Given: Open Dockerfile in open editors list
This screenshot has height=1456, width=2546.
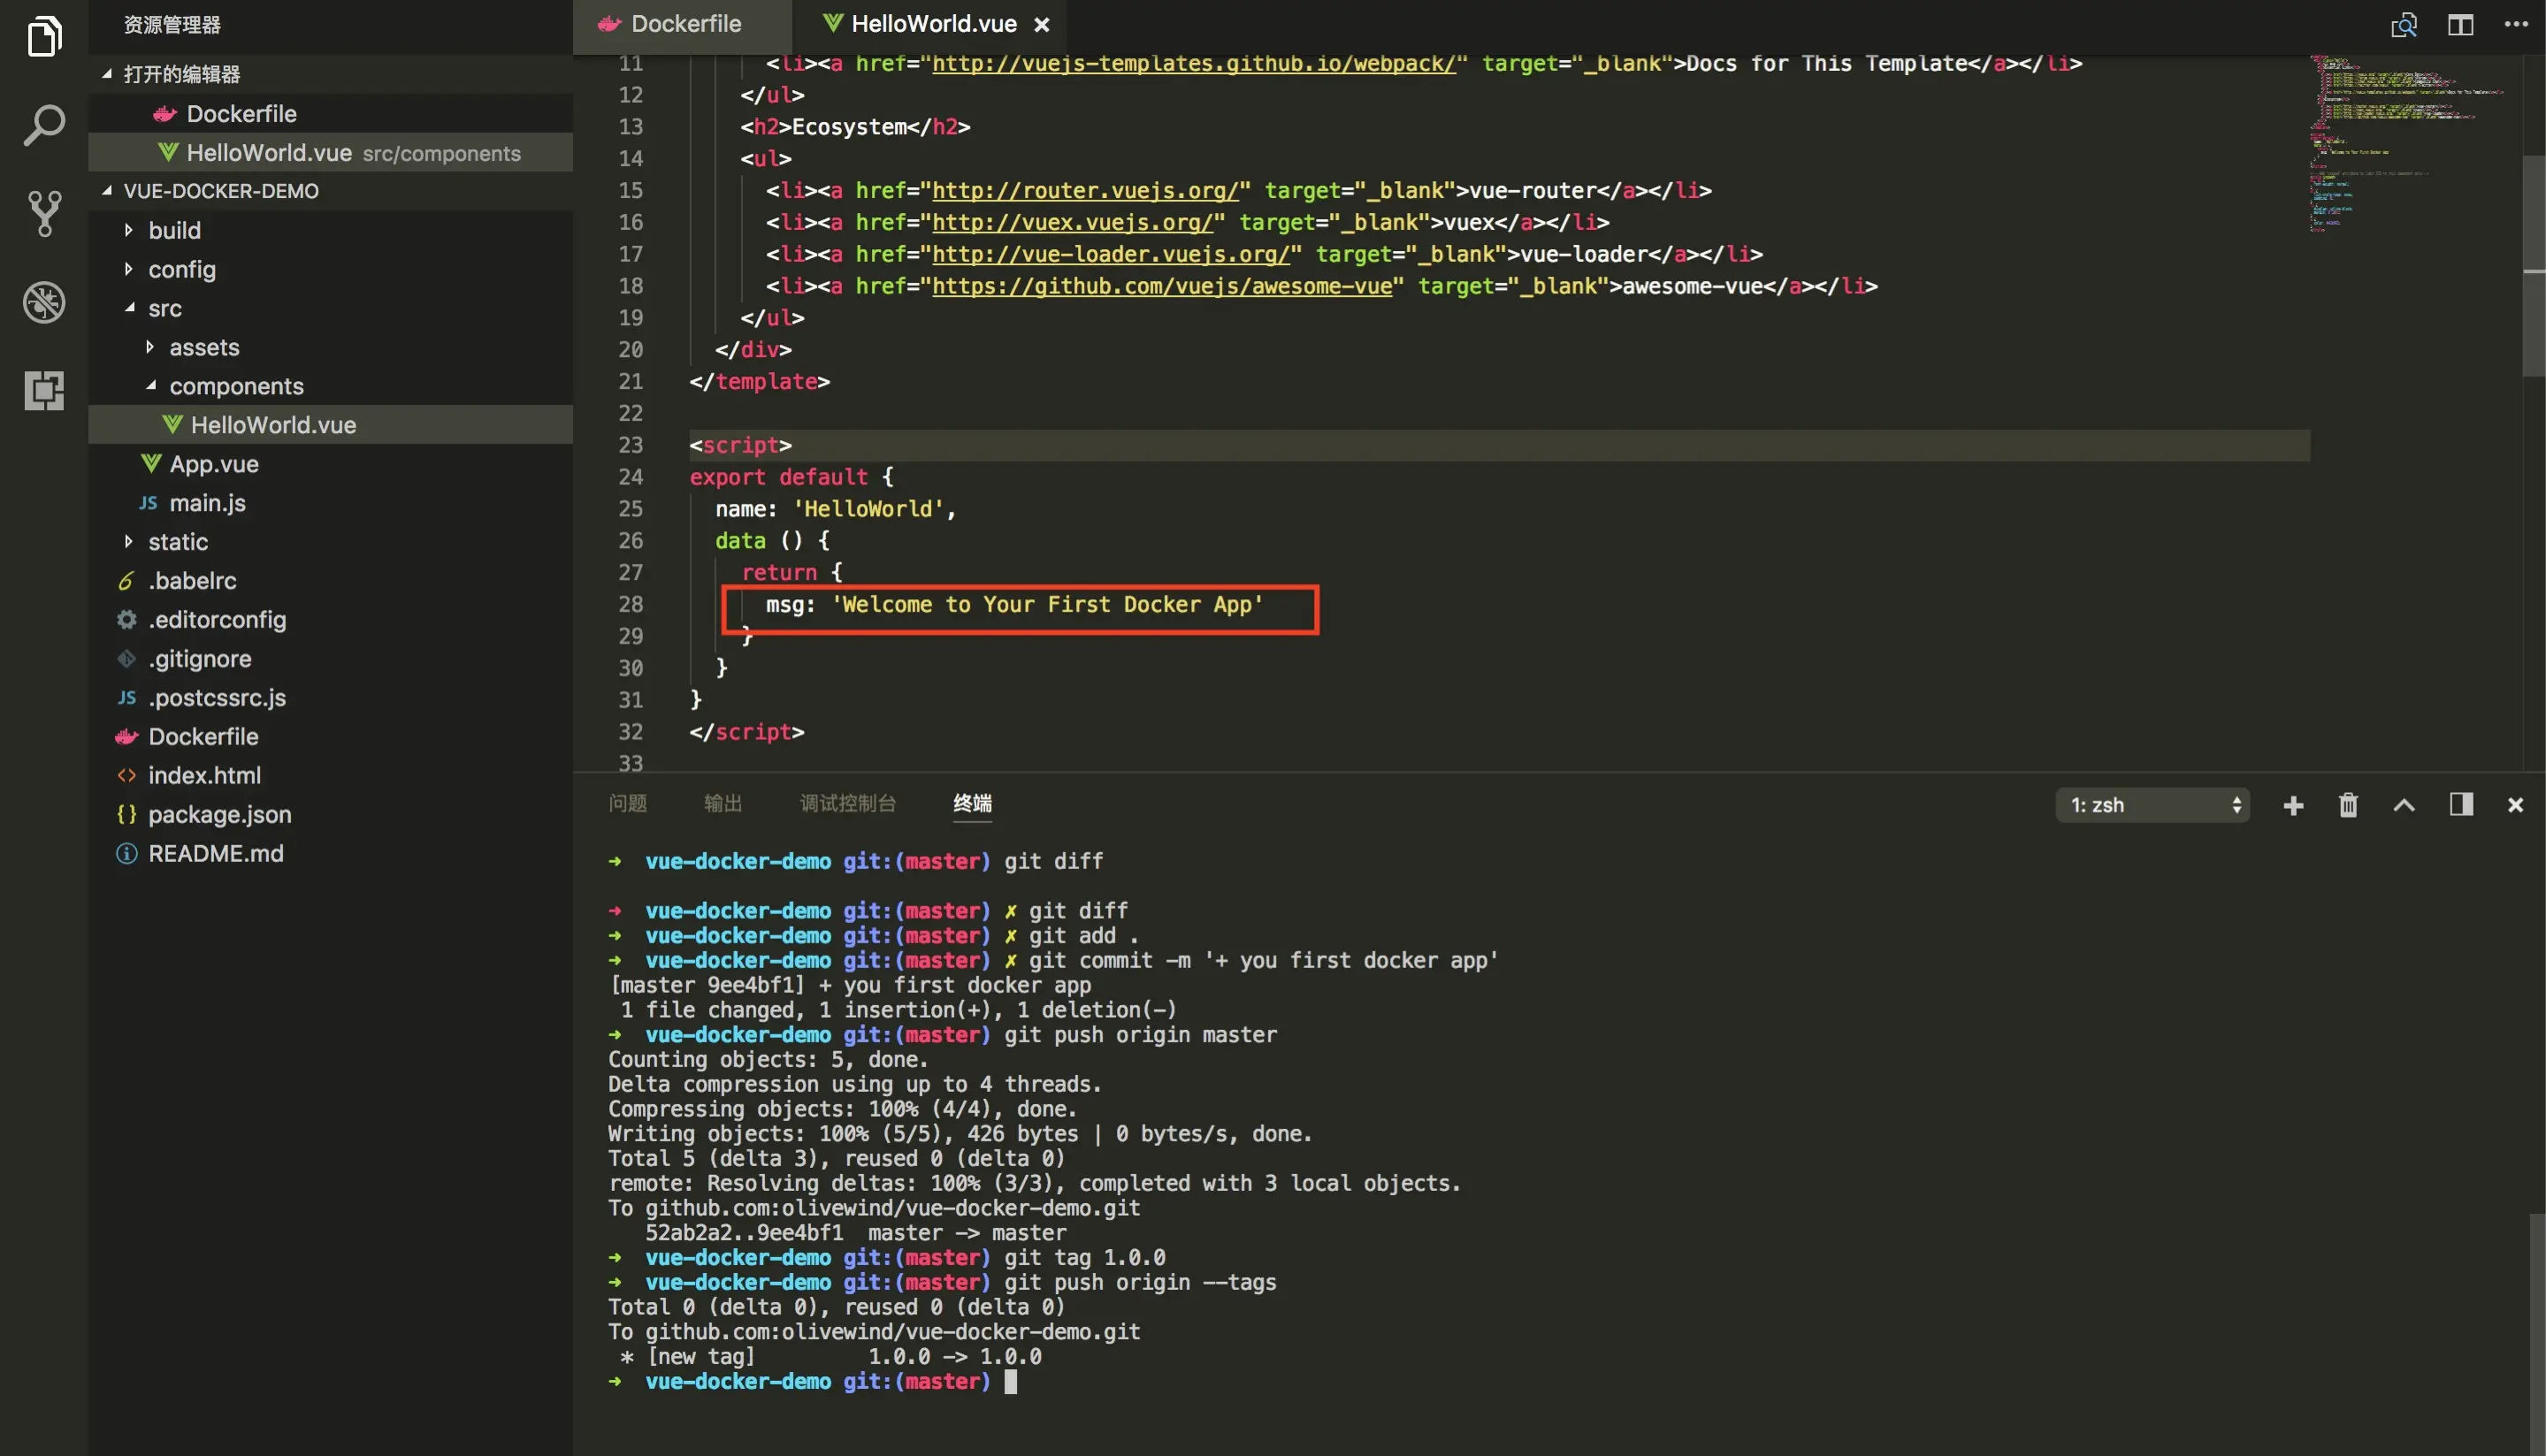Looking at the screenshot, I should point(330,113).
